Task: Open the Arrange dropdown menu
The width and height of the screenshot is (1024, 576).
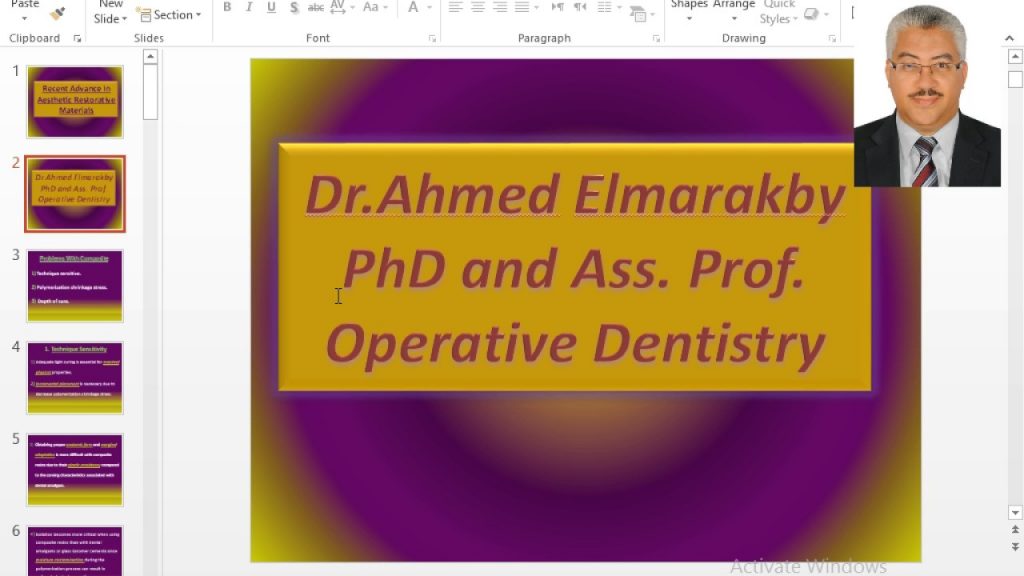Action: coord(734,19)
